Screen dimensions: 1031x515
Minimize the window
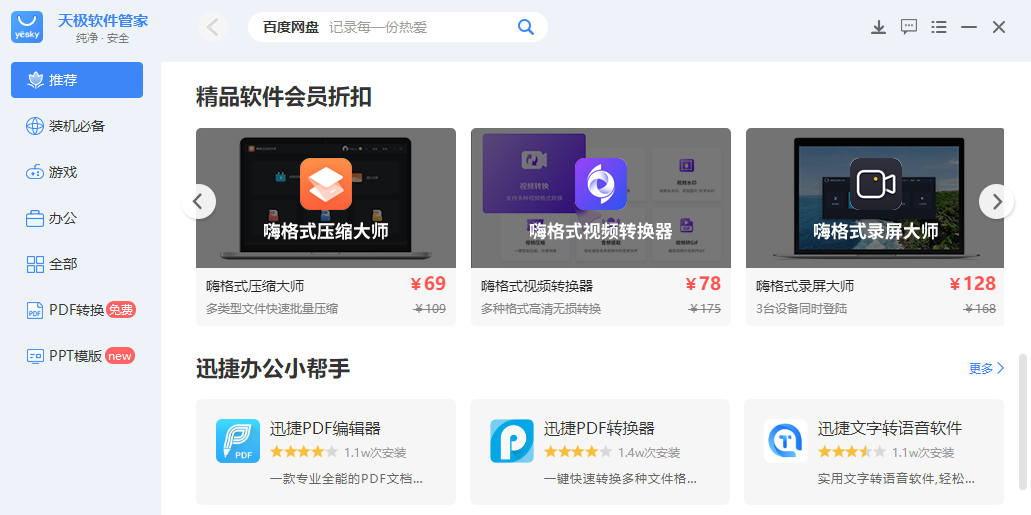(969, 27)
